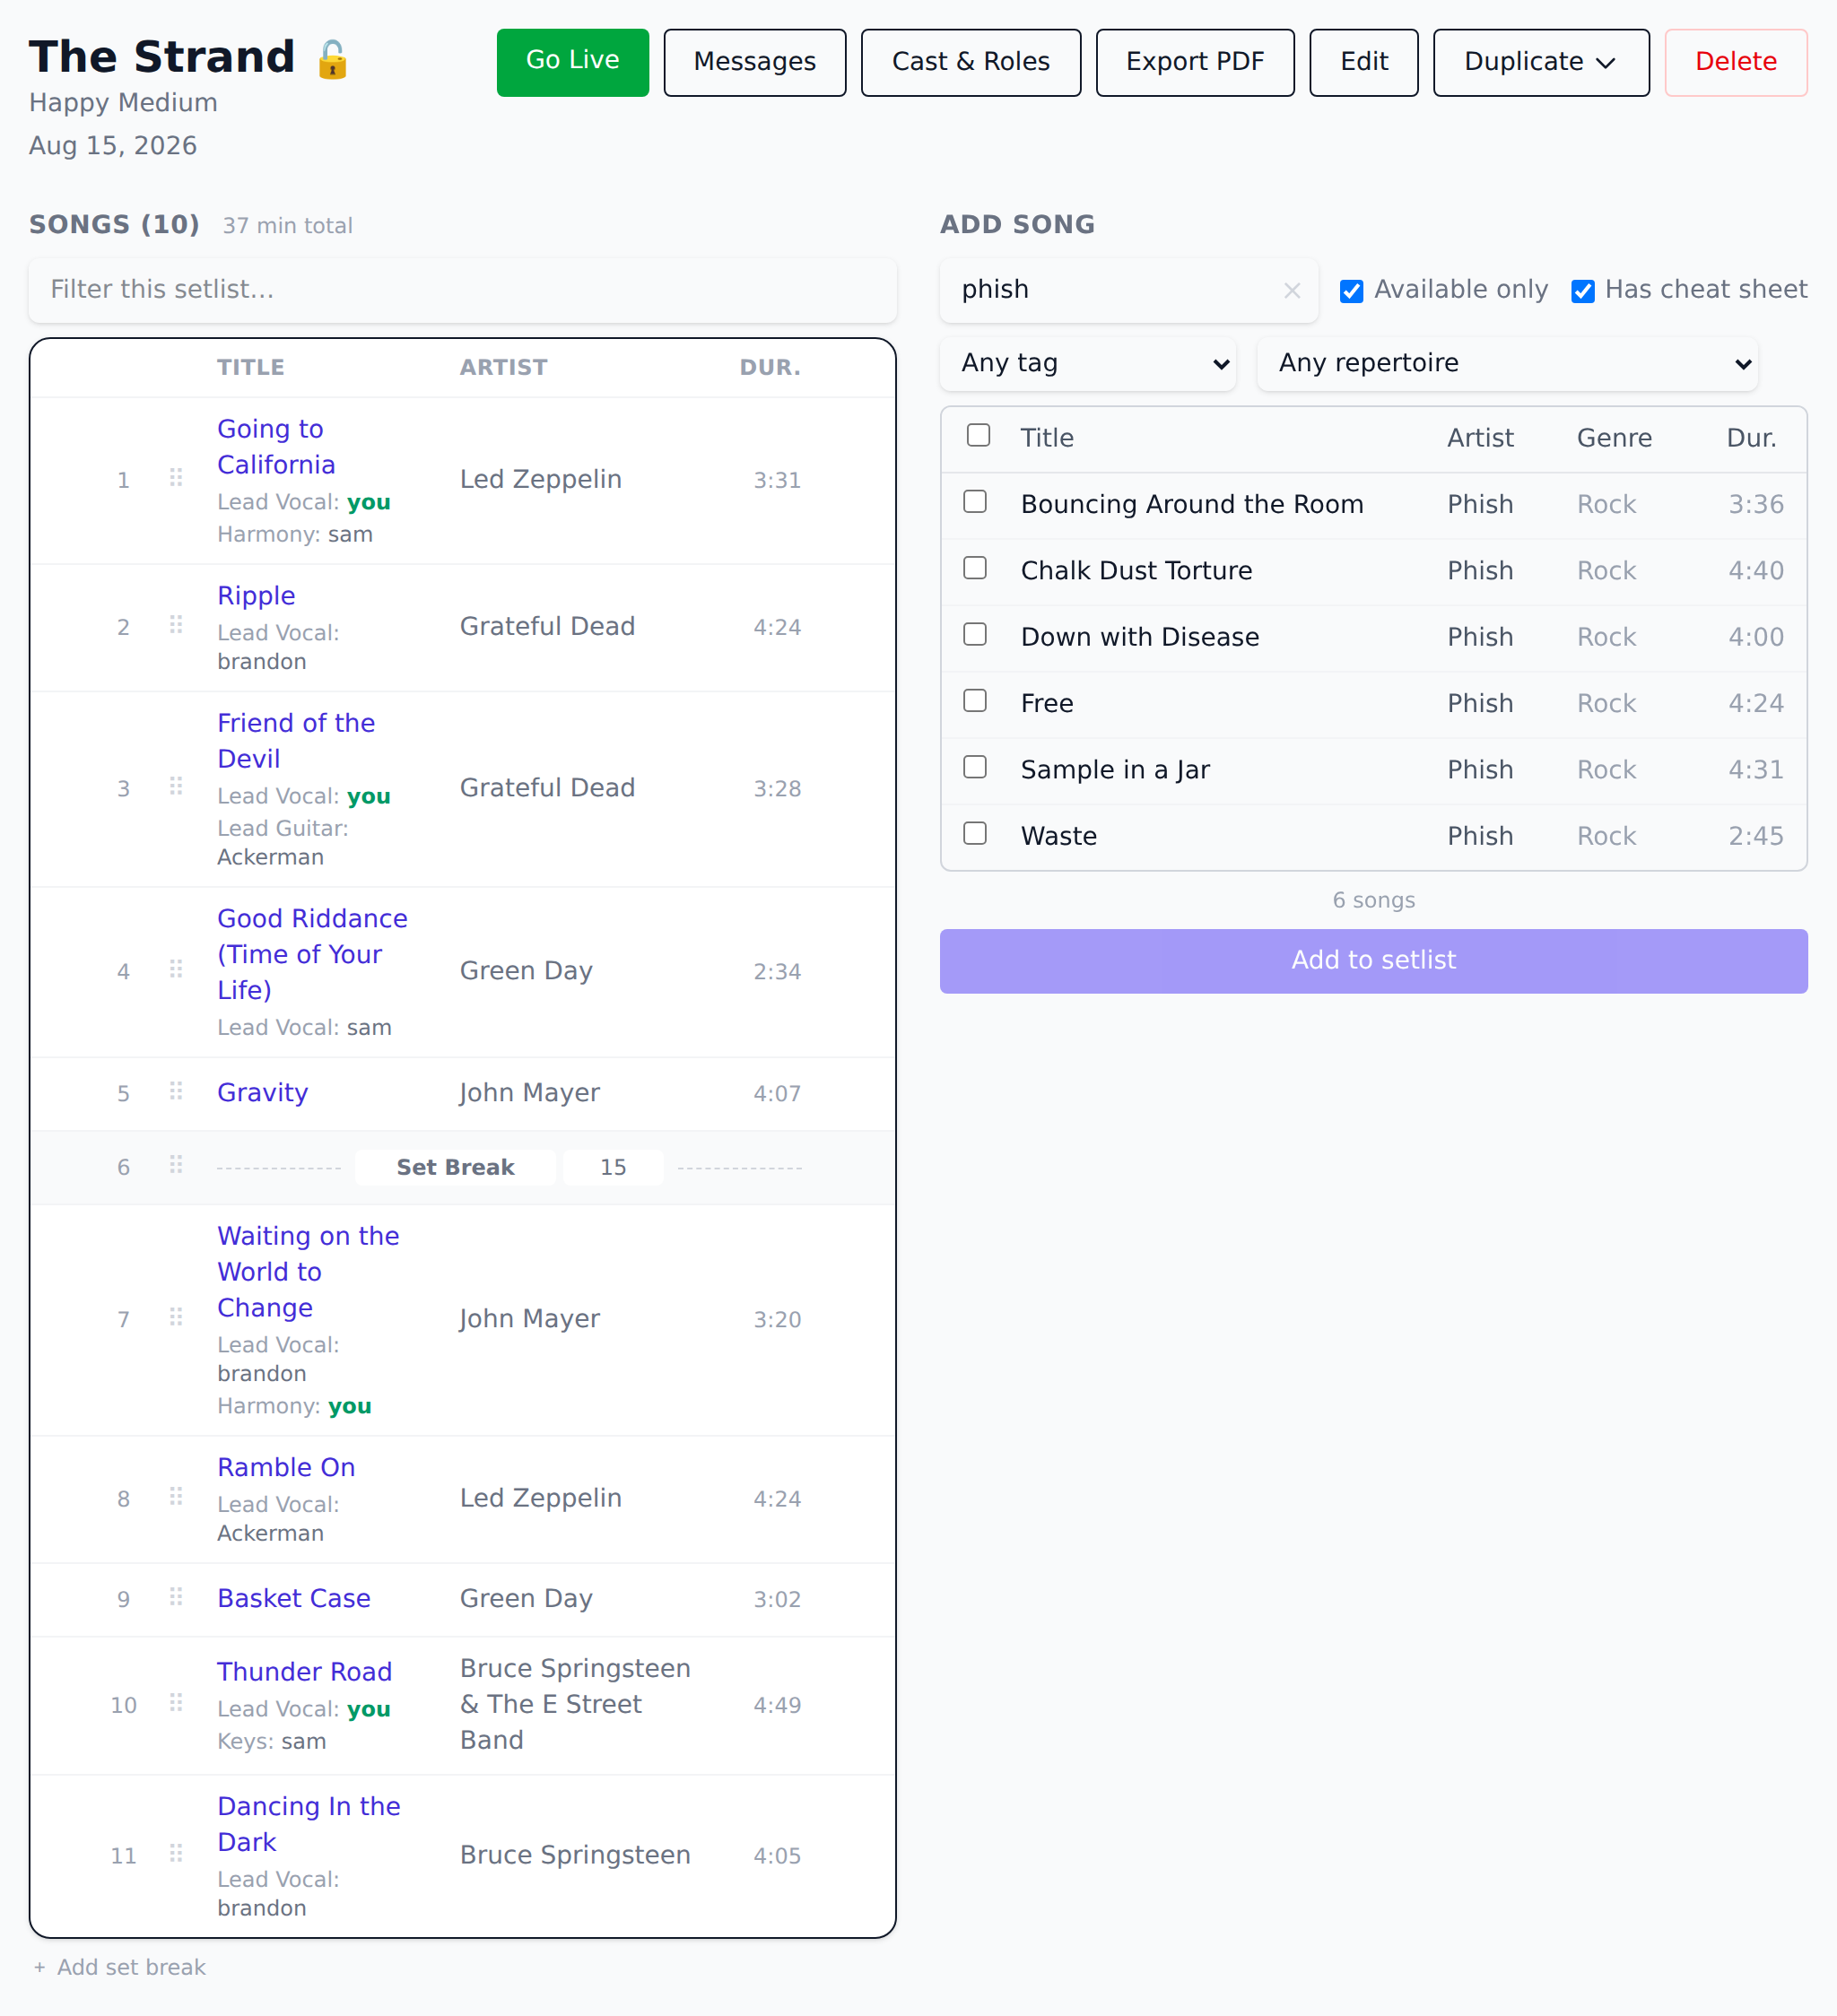Click drag handle for Dancing In the Dark
Viewport: 1837px width, 2016px height.
tap(176, 1853)
